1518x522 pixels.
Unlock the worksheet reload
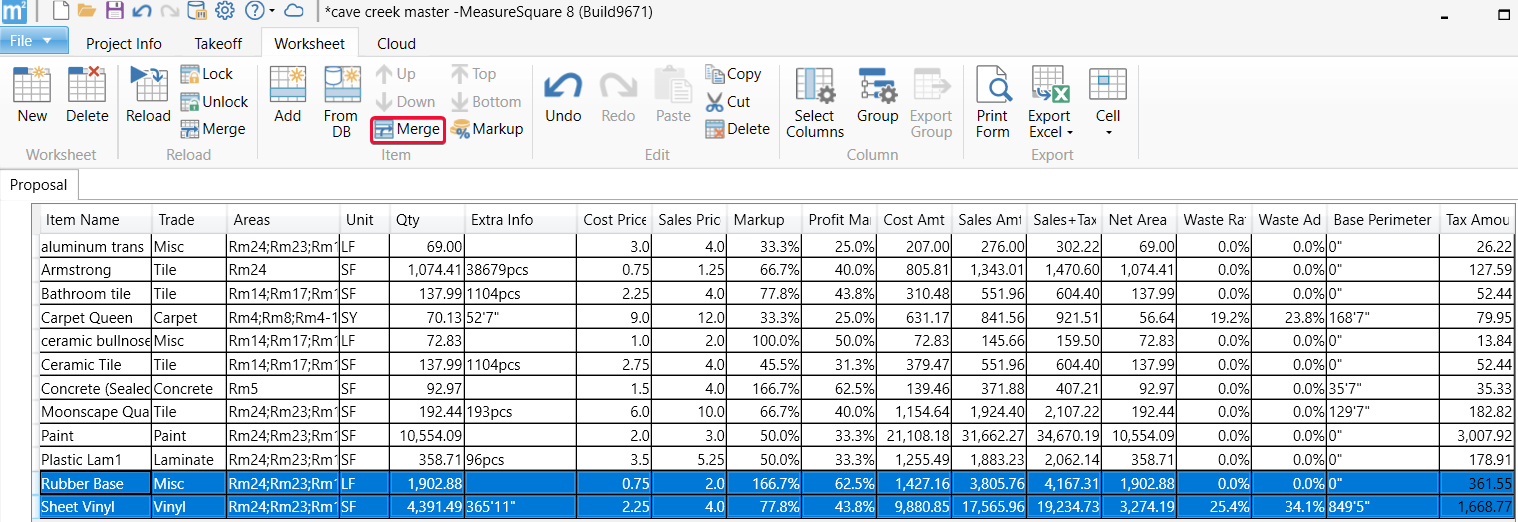[214, 102]
